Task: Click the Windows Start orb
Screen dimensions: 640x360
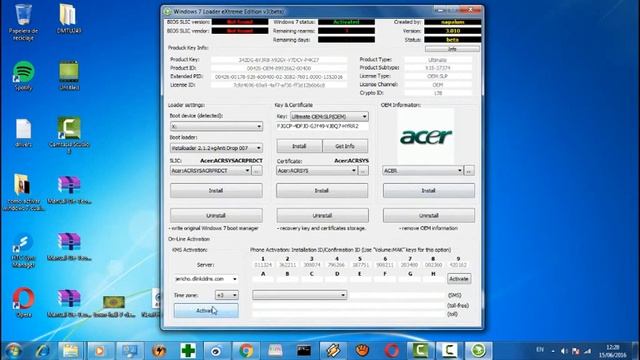Action: [13, 351]
